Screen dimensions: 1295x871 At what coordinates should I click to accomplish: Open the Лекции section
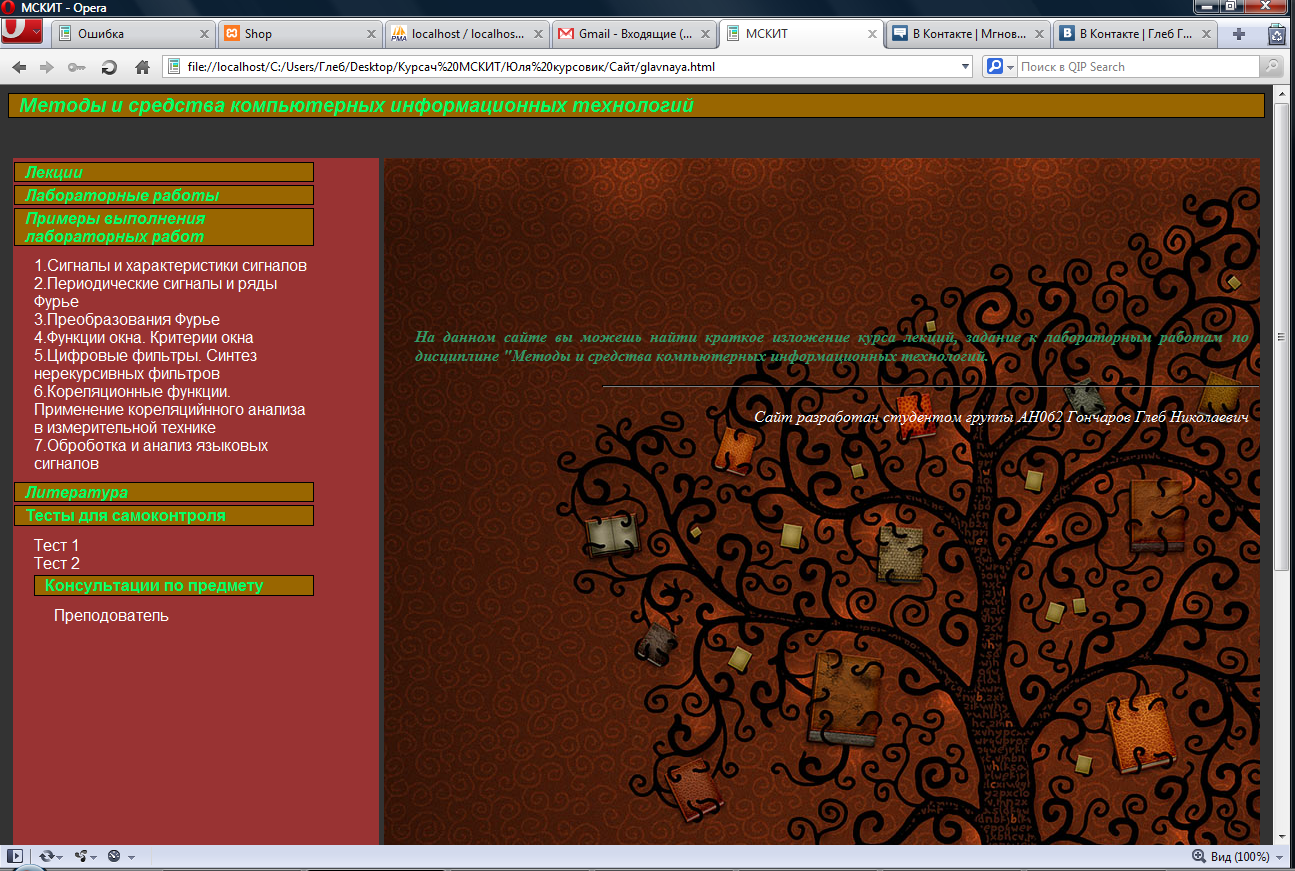tap(164, 172)
